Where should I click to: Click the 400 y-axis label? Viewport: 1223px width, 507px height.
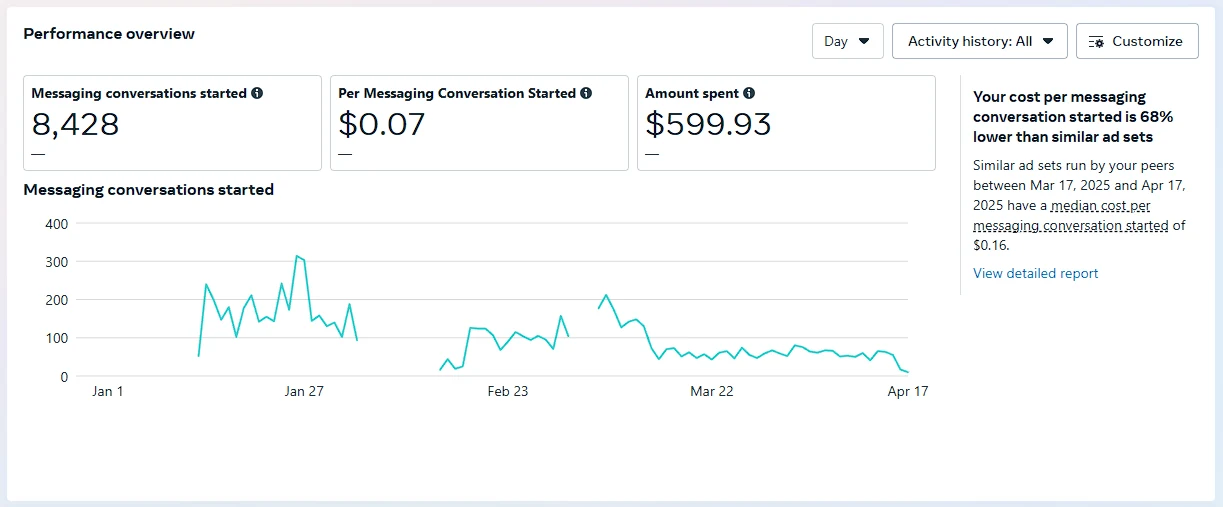[56, 224]
